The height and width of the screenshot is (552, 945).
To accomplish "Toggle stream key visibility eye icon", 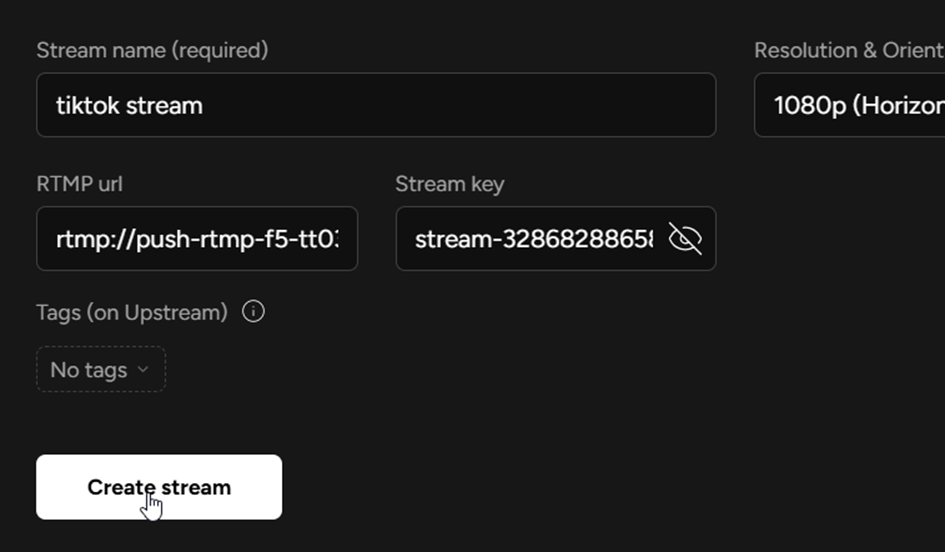I will click(x=685, y=239).
